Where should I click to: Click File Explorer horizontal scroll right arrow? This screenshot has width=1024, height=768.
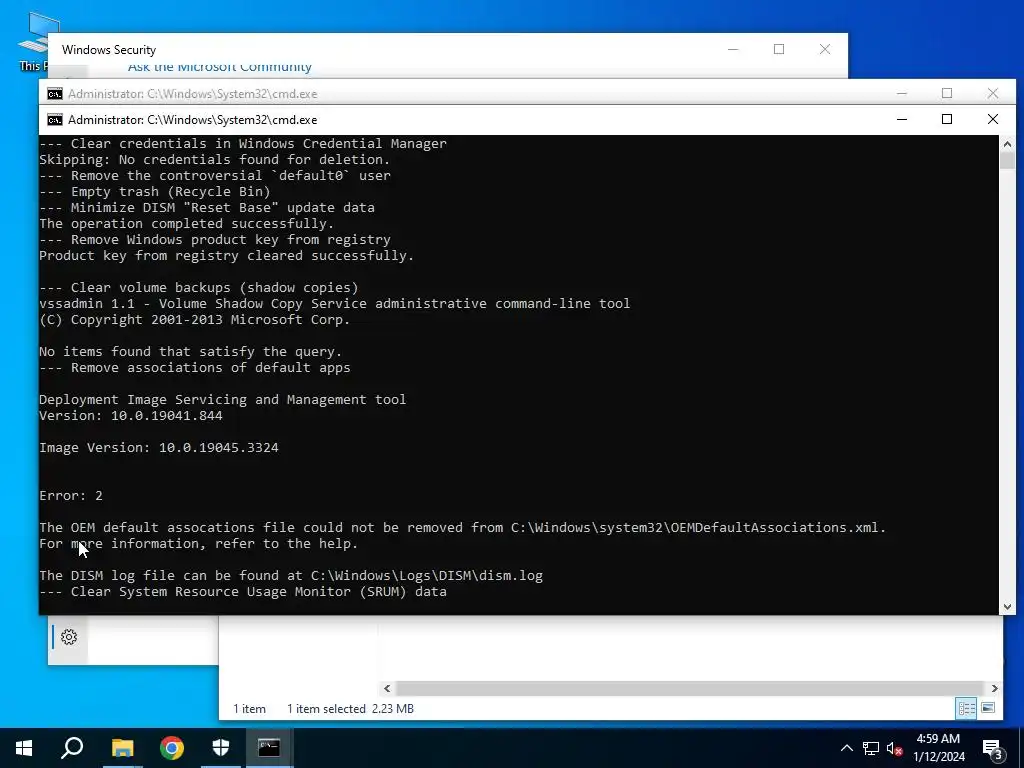point(995,688)
